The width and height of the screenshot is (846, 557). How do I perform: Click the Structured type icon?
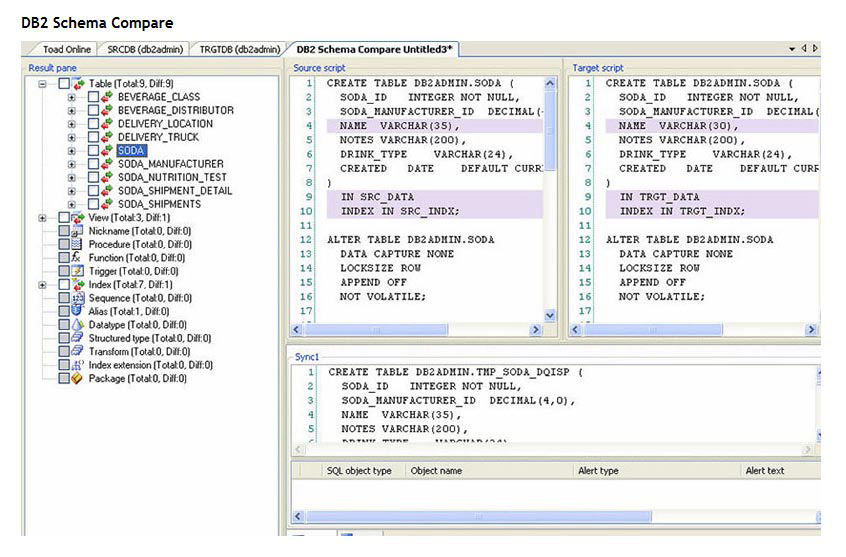78,338
